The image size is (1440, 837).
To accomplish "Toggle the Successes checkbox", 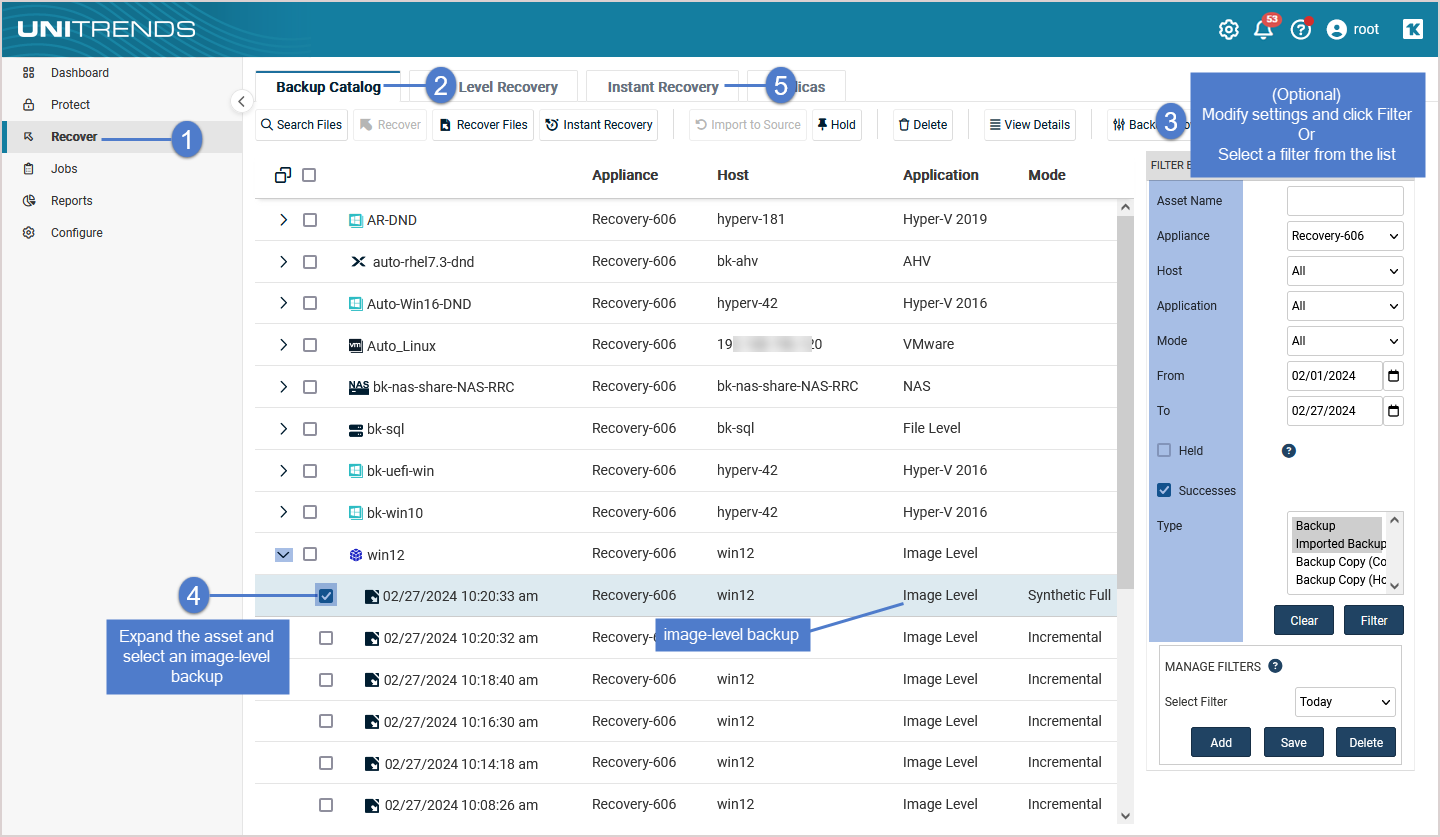I will pyautogui.click(x=1164, y=491).
